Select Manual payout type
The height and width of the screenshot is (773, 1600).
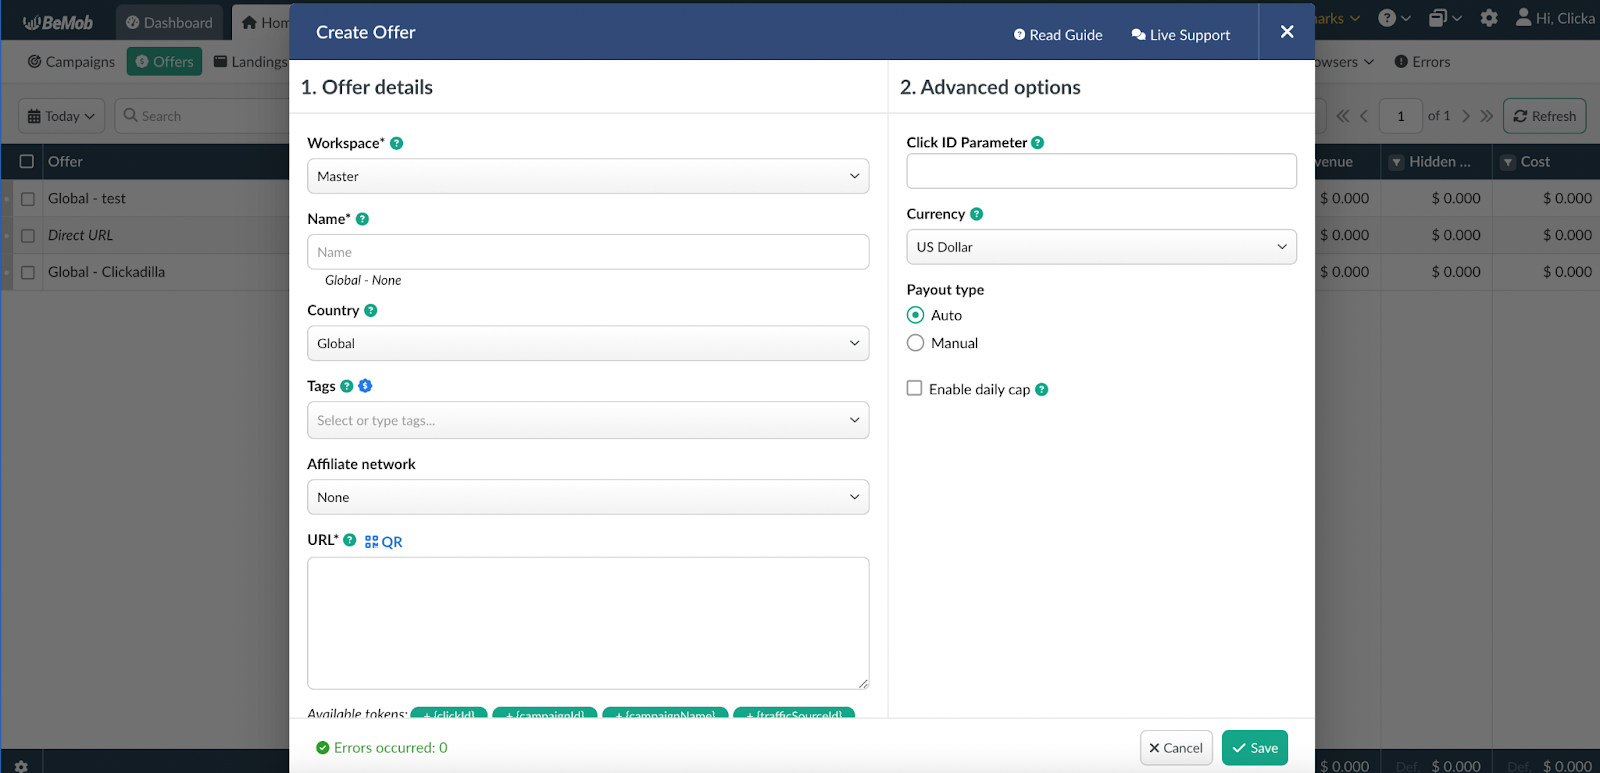click(915, 343)
